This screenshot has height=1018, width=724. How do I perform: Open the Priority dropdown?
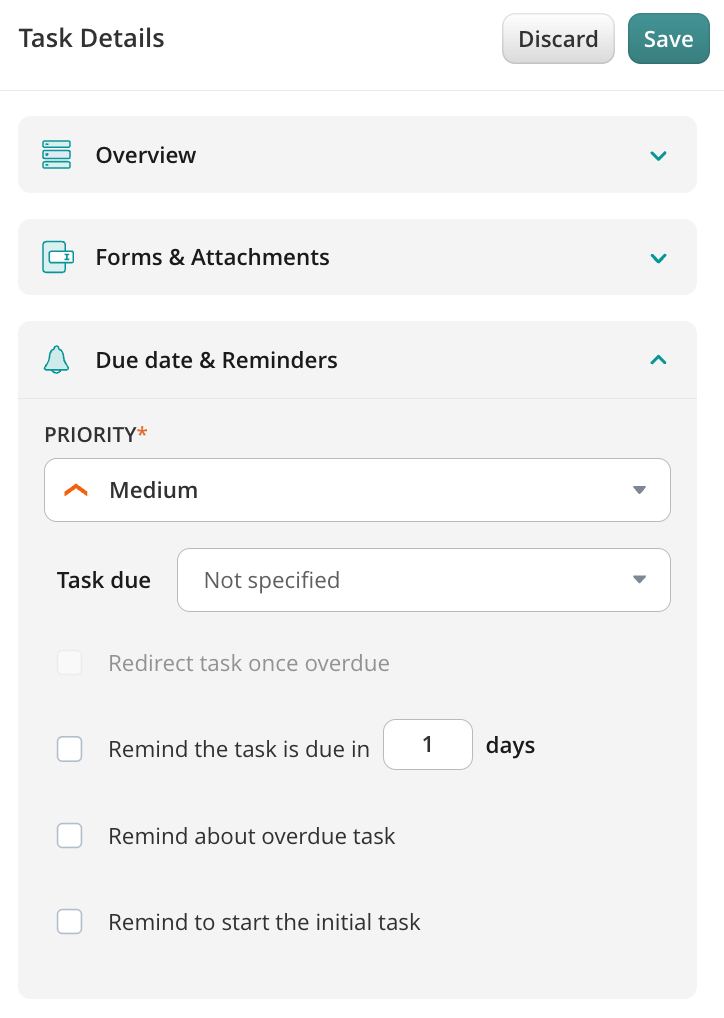pyautogui.click(x=357, y=490)
